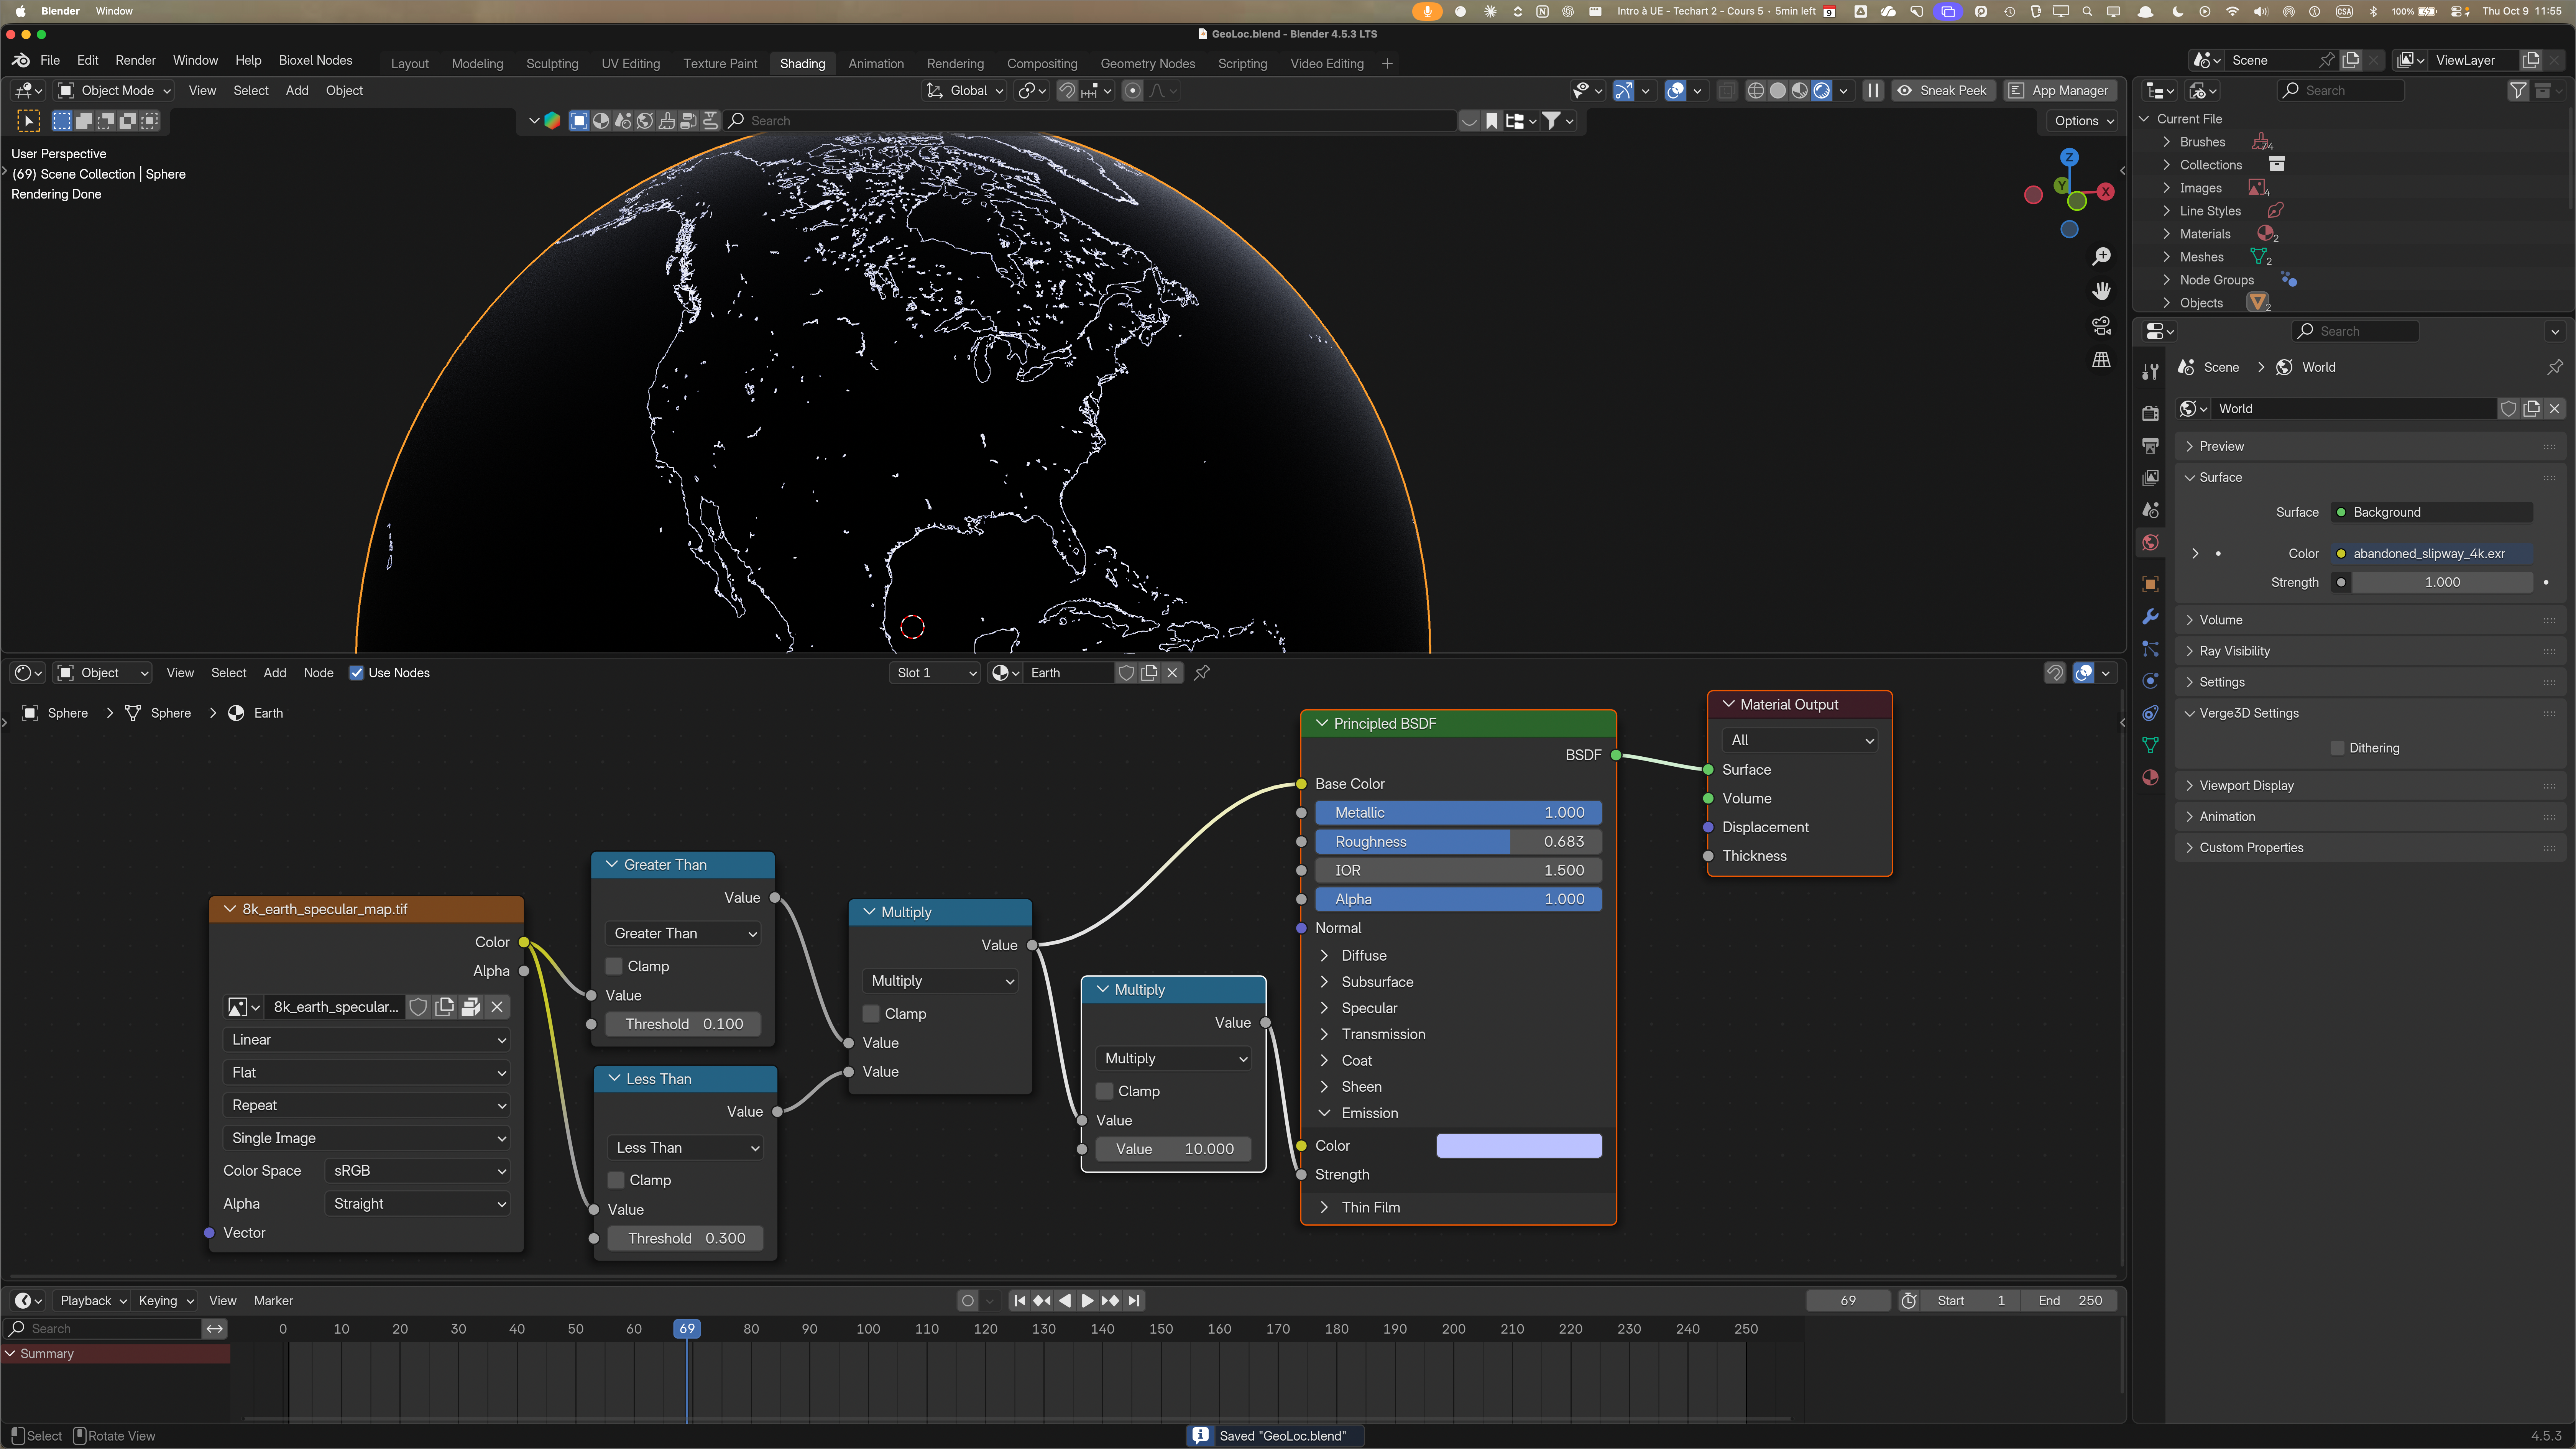
Task: Jump to timeline start frame icon
Action: click(1019, 1301)
